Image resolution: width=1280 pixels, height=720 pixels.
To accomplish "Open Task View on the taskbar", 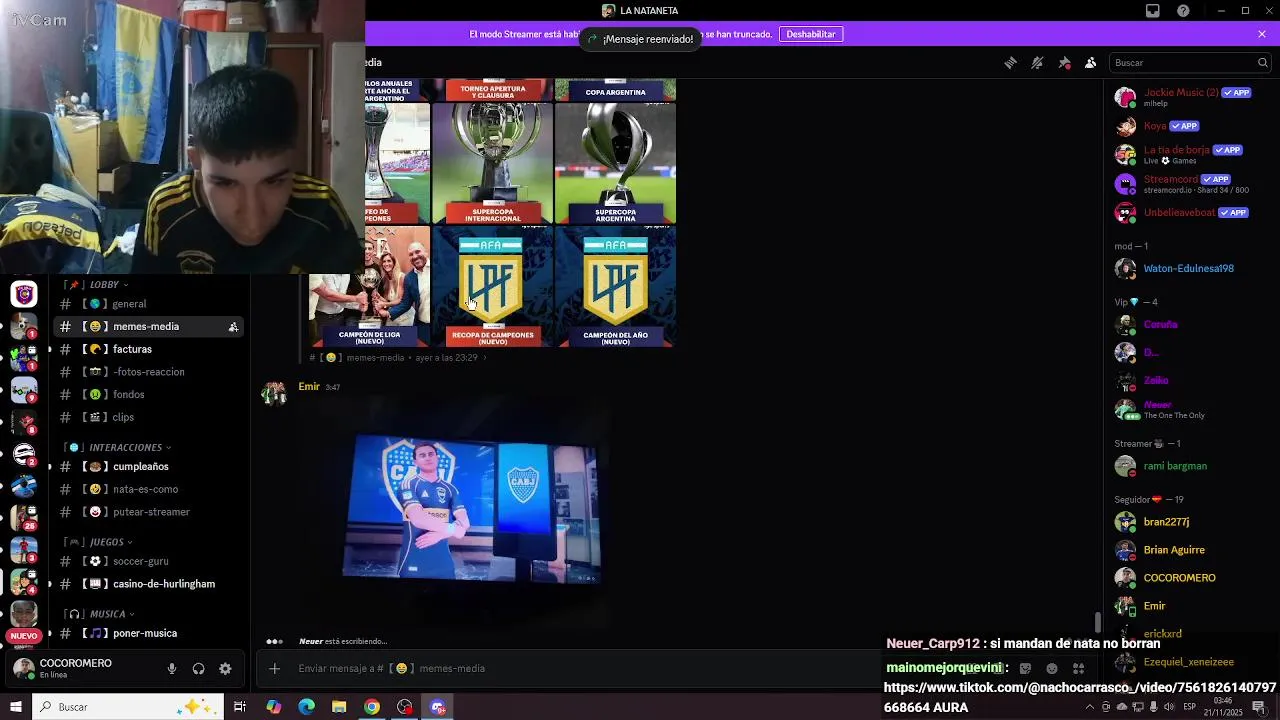I will [240, 707].
